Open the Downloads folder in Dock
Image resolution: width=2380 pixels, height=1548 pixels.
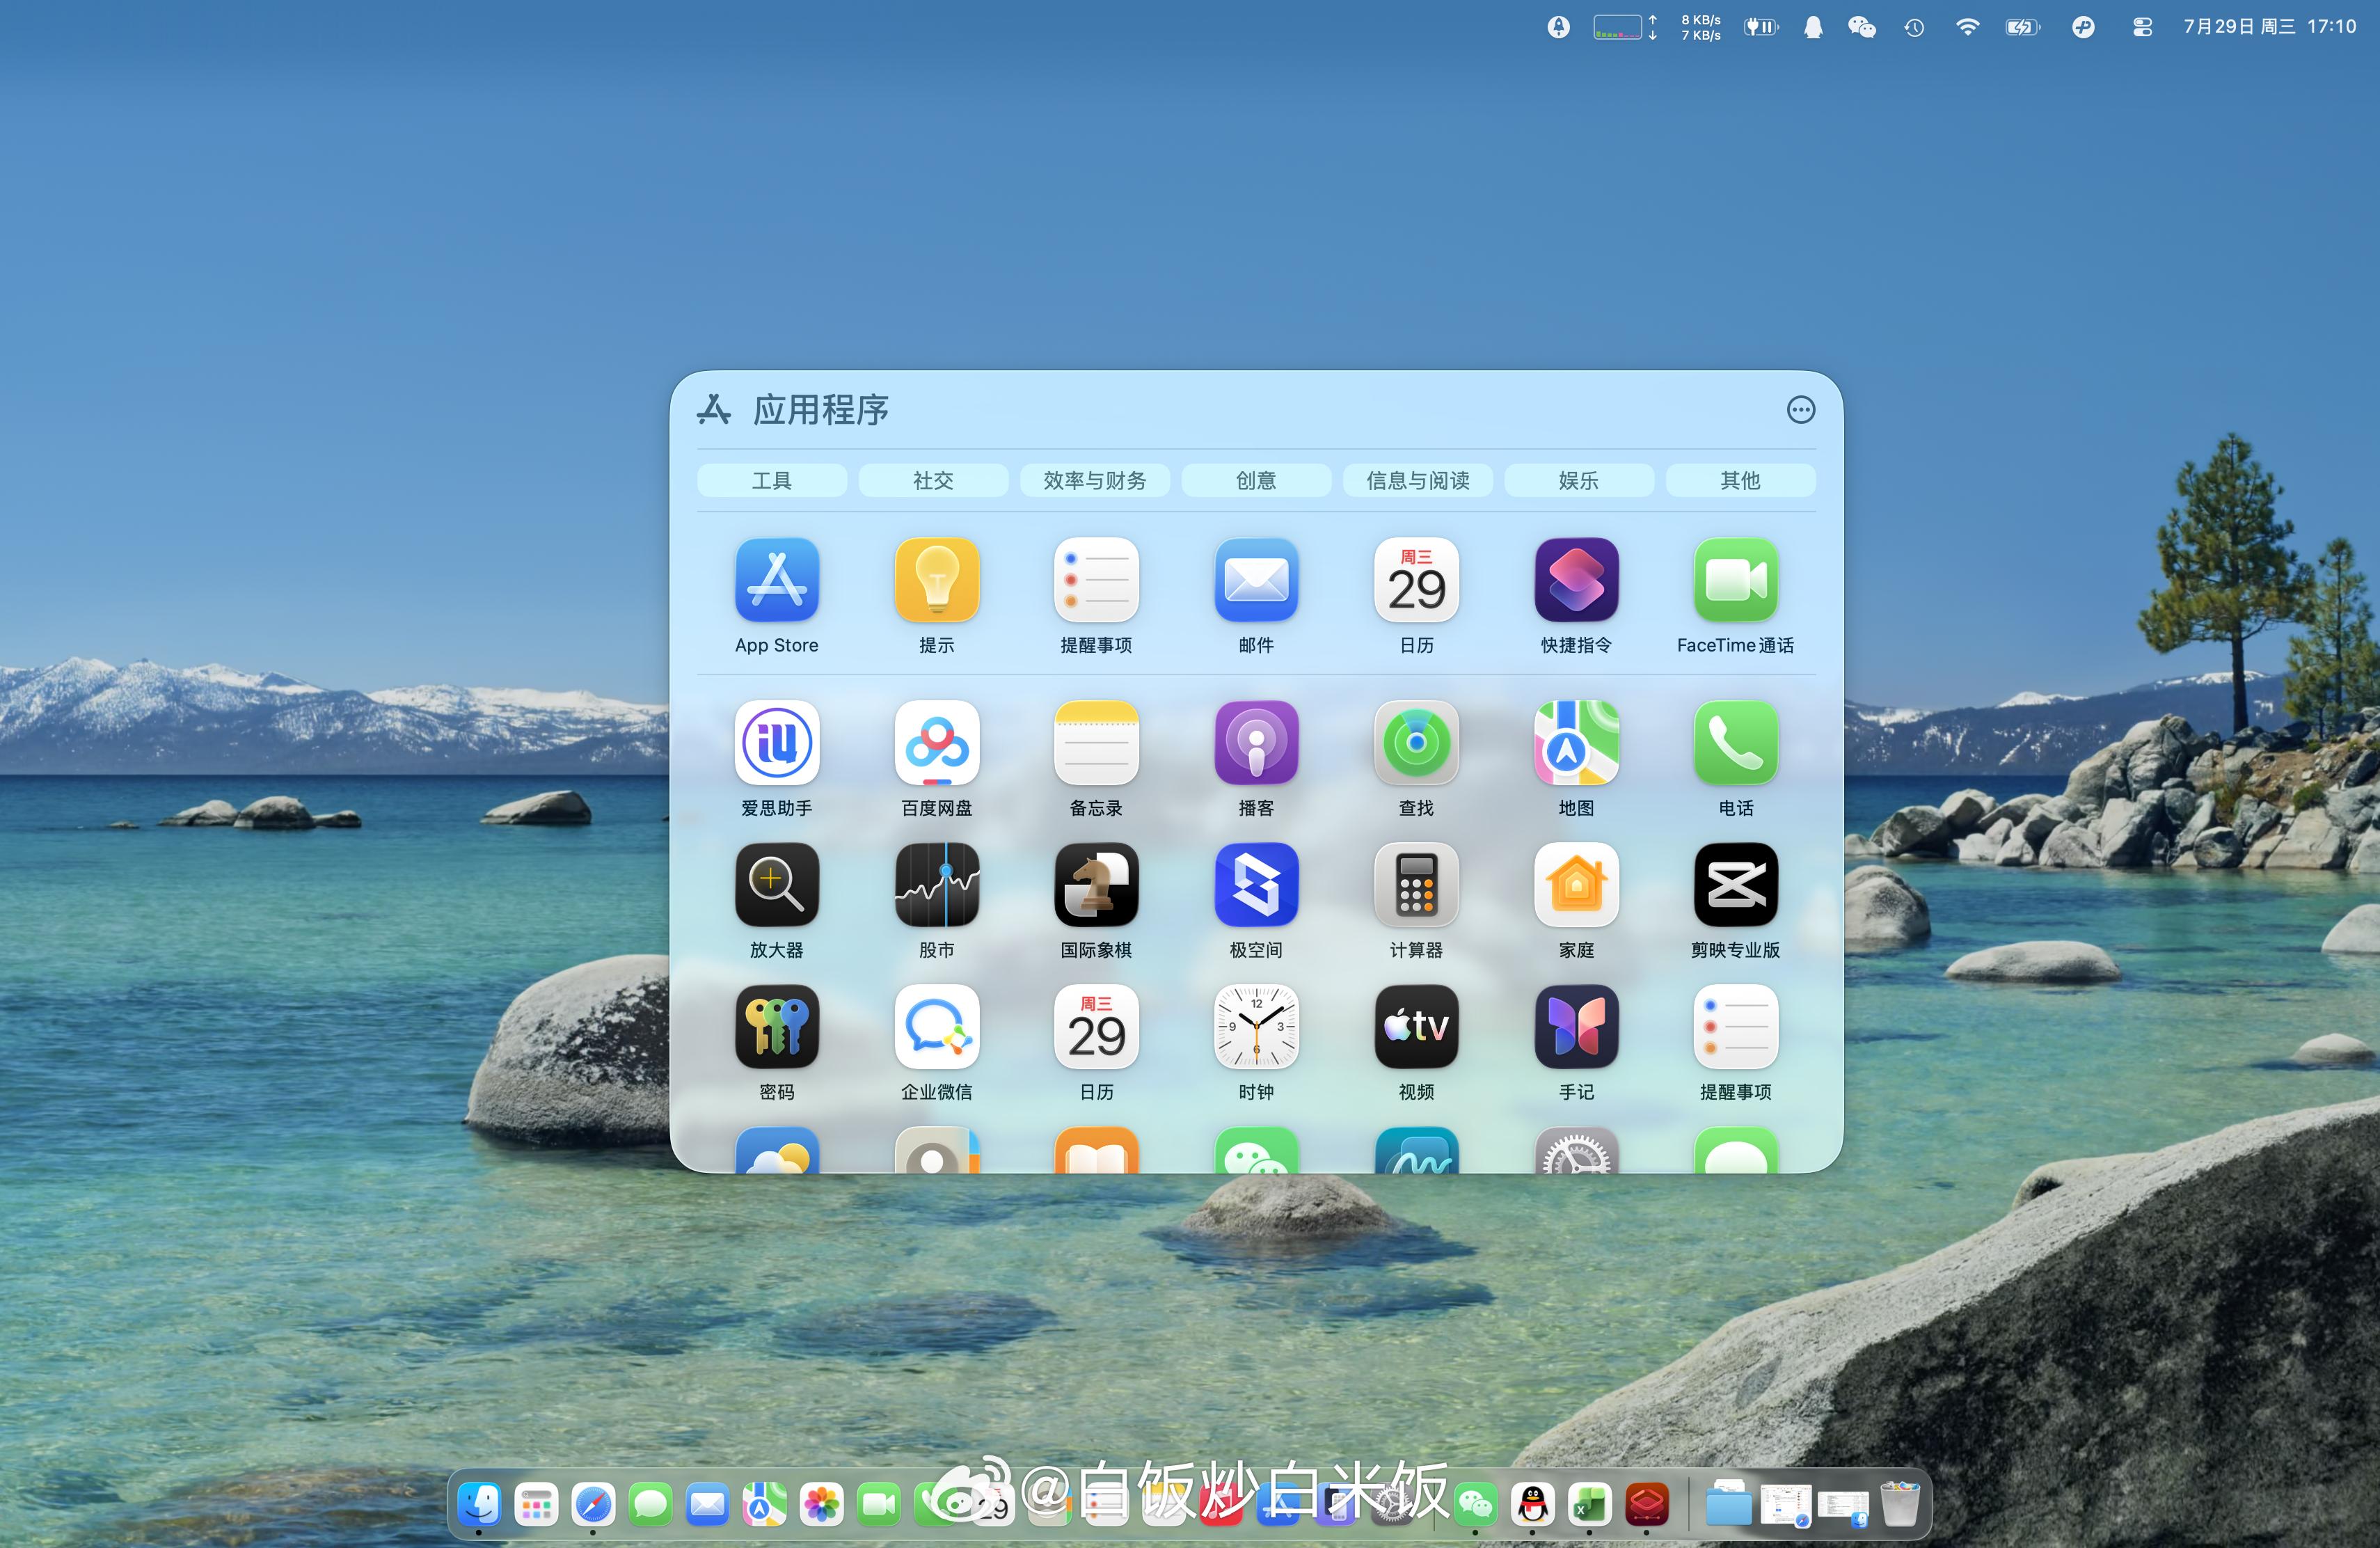point(1728,1503)
